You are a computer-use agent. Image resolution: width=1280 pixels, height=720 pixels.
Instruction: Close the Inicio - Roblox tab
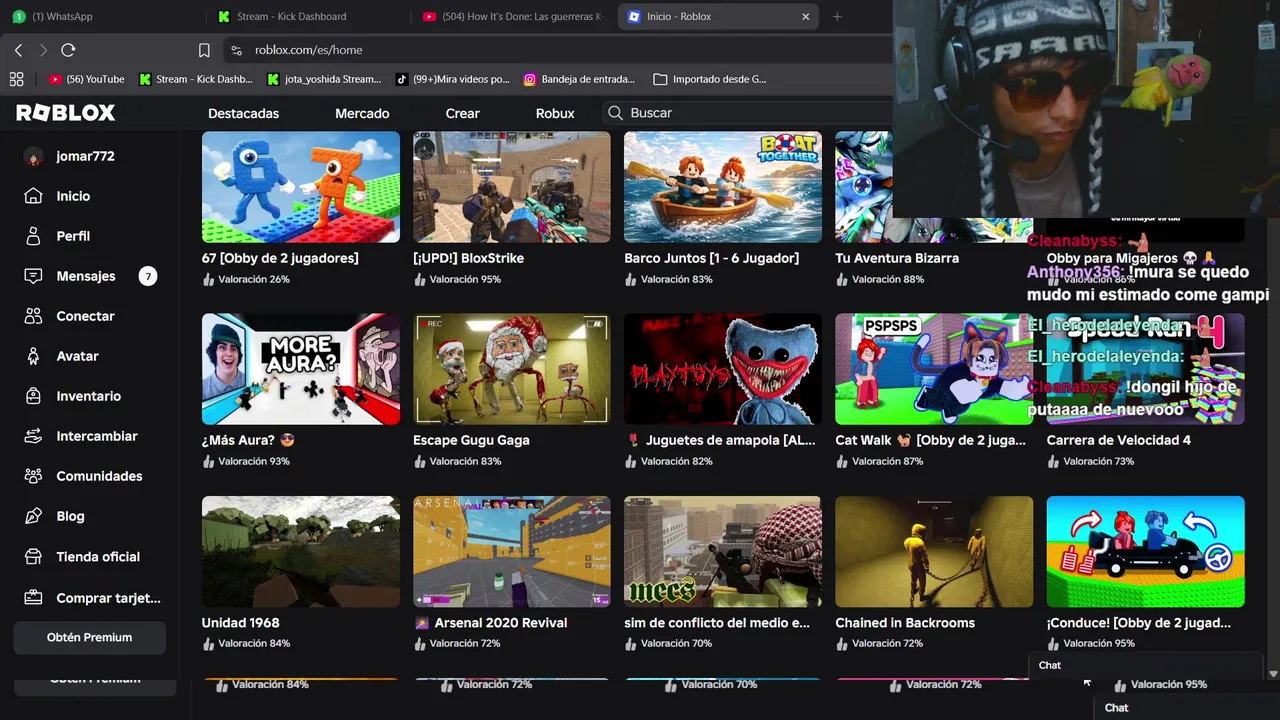[x=806, y=16]
